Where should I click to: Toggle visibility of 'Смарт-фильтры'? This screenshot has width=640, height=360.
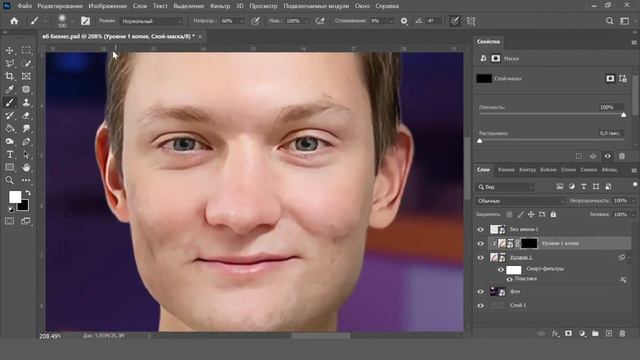pyautogui.click(x=500, y=270)
